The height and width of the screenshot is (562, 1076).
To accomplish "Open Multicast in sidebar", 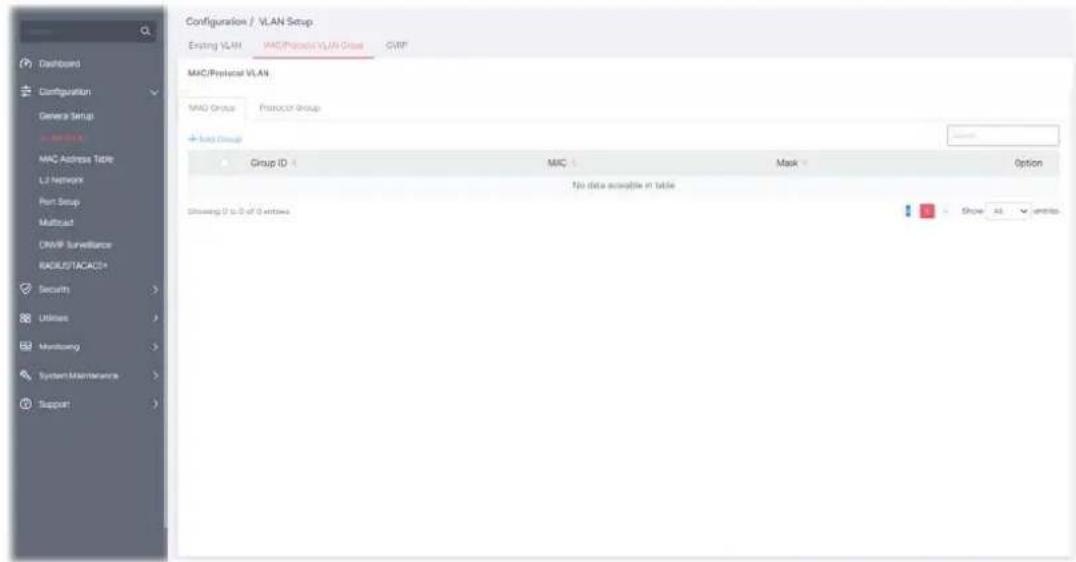I will click(56, 223).
